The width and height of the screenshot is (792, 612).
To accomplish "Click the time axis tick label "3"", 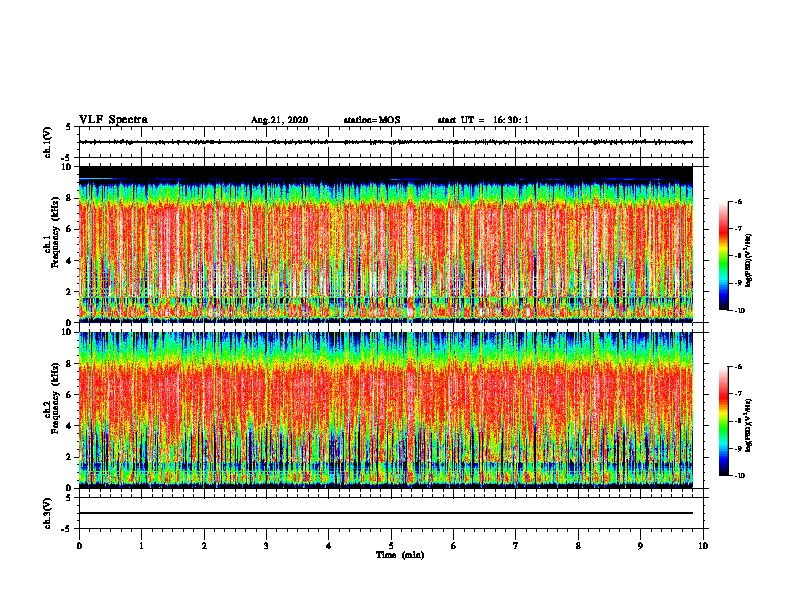I will tap(266, 546).
